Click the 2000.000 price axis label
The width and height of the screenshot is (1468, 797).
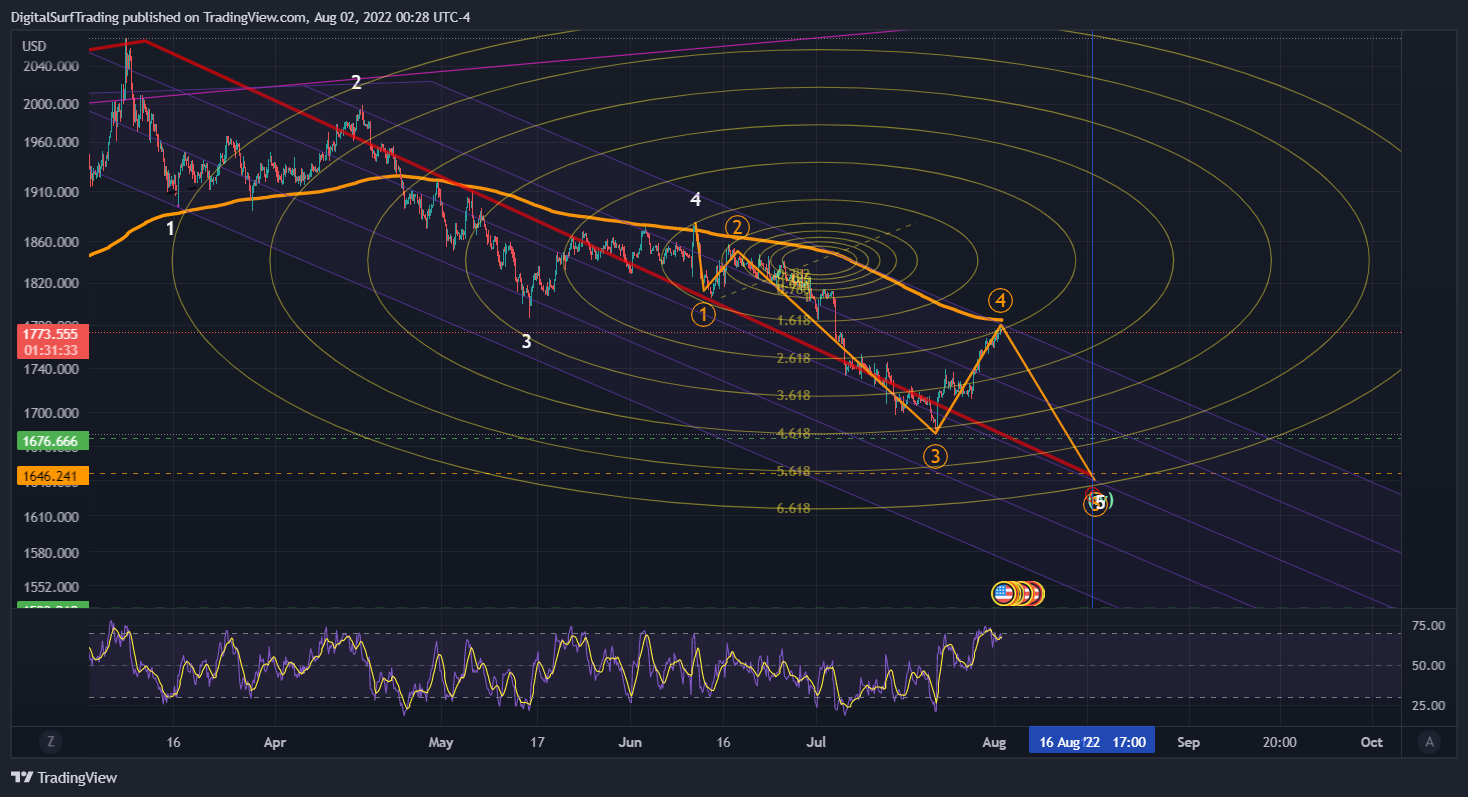(49, 104)
